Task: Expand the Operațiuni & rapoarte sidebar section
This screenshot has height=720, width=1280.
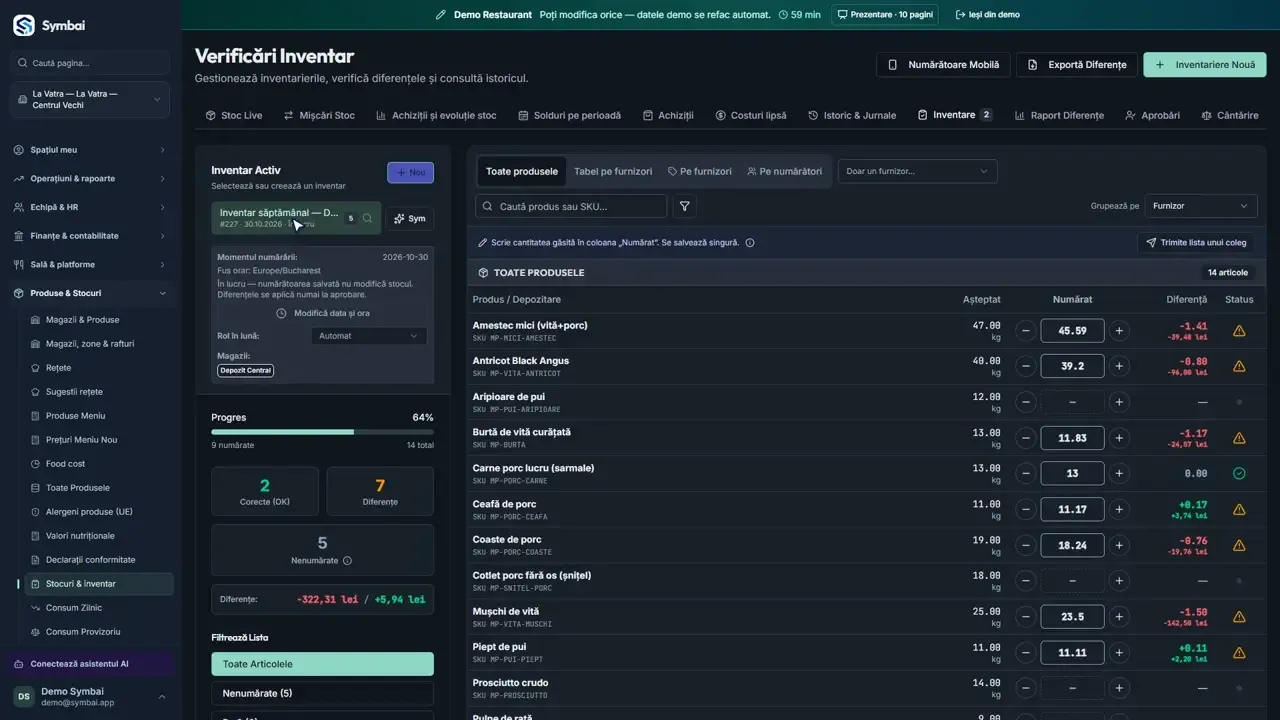Action: click(91, 178)
